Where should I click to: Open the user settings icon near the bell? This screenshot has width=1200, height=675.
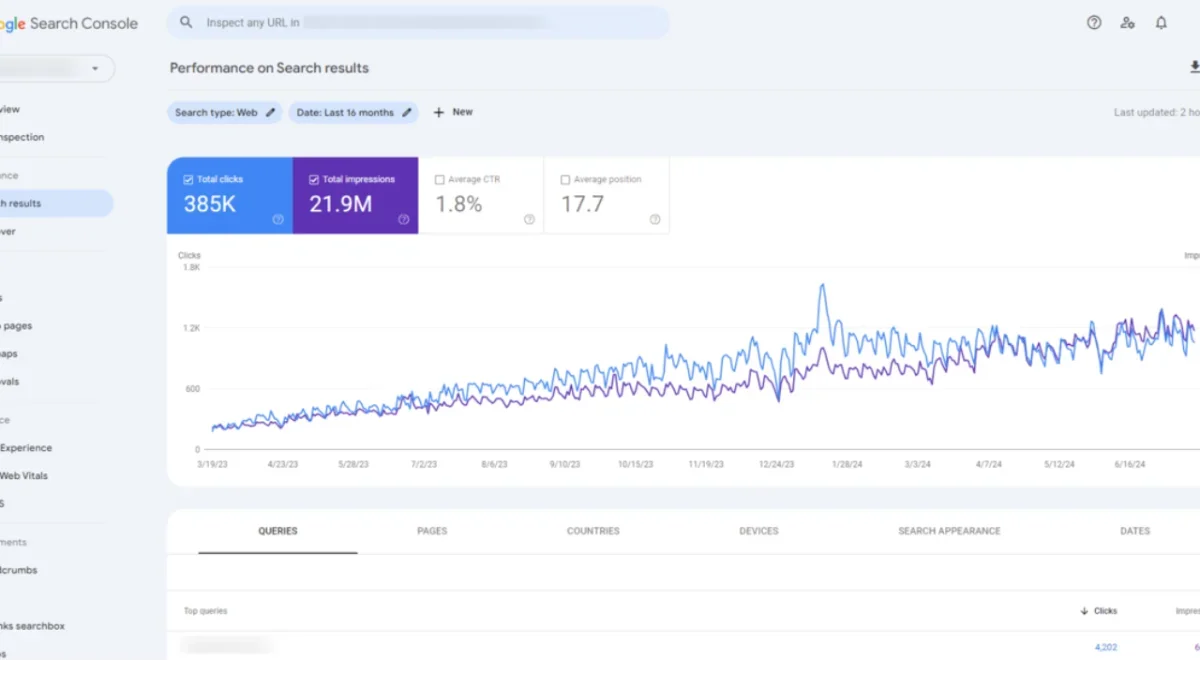[1128, 22]
